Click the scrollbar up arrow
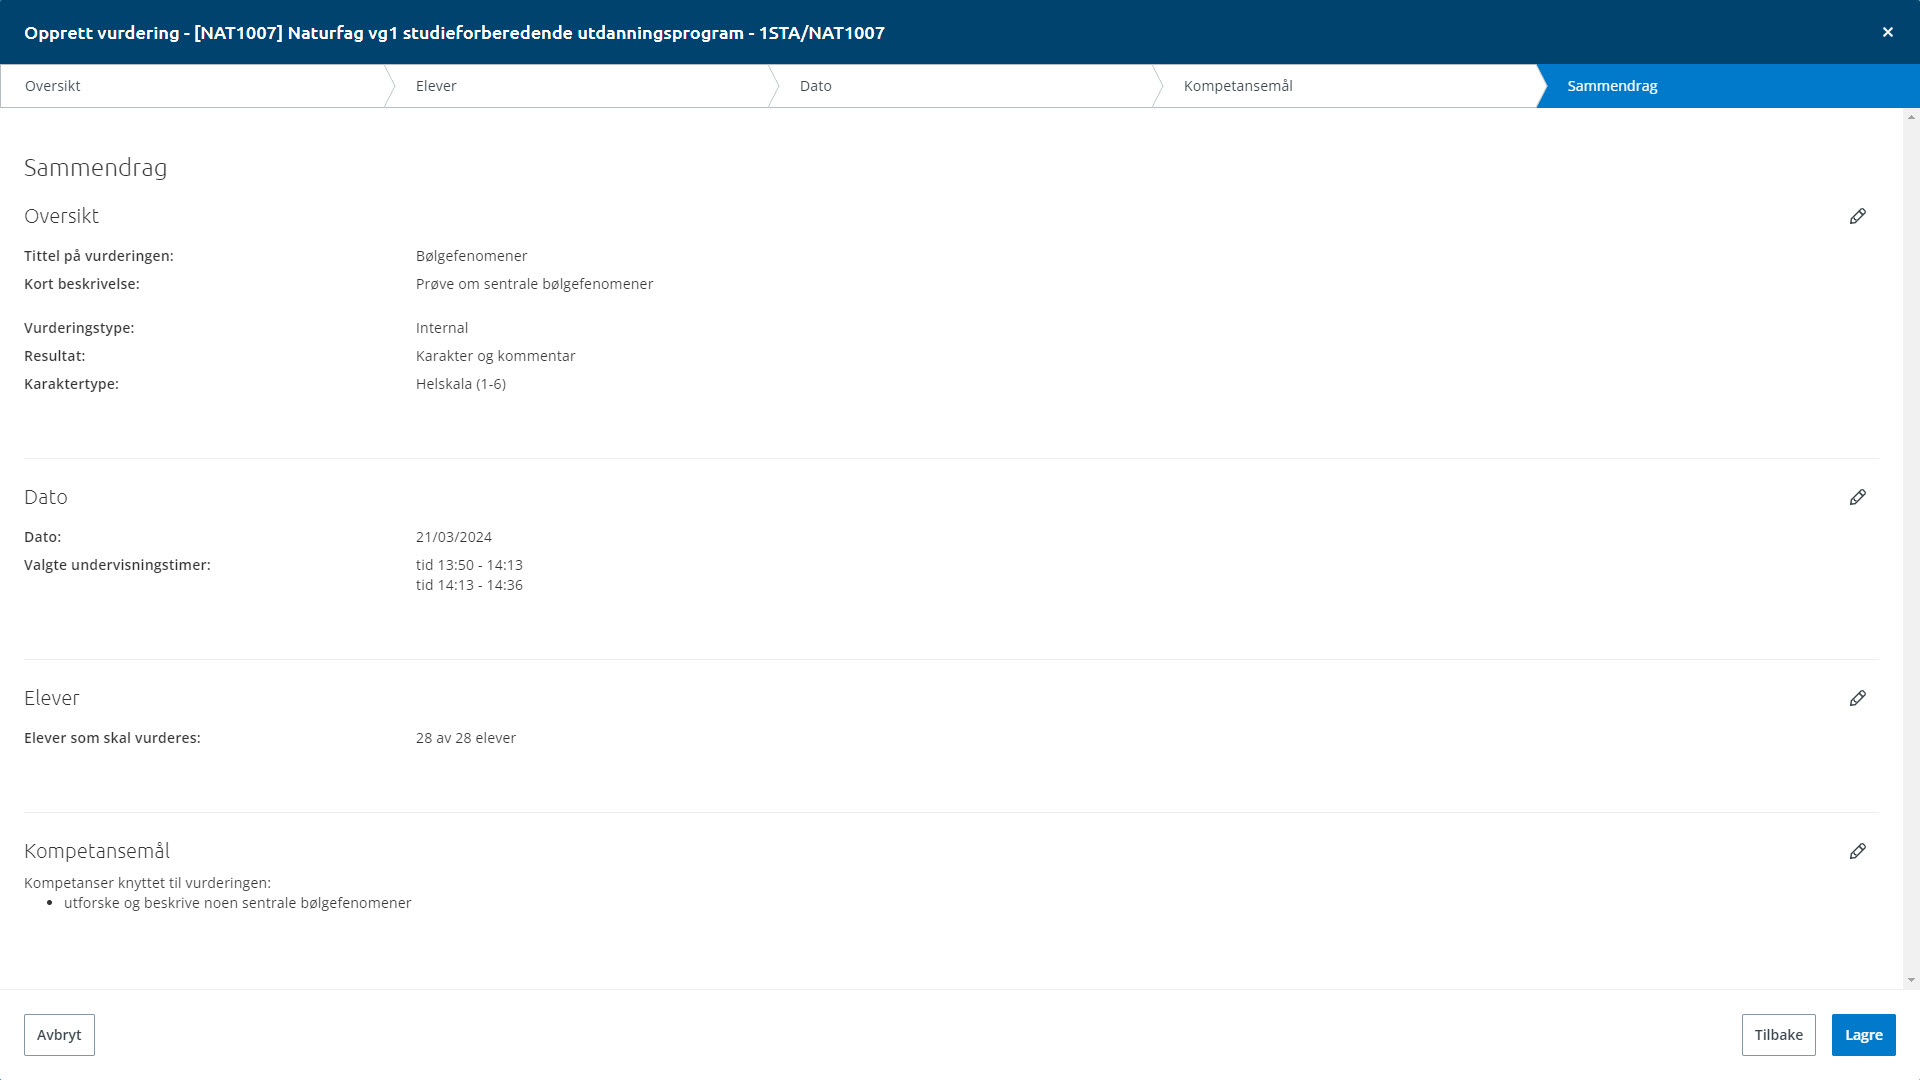Screen dimensions: 1920x1080 pyautogui.click(x=1911, y=117)
